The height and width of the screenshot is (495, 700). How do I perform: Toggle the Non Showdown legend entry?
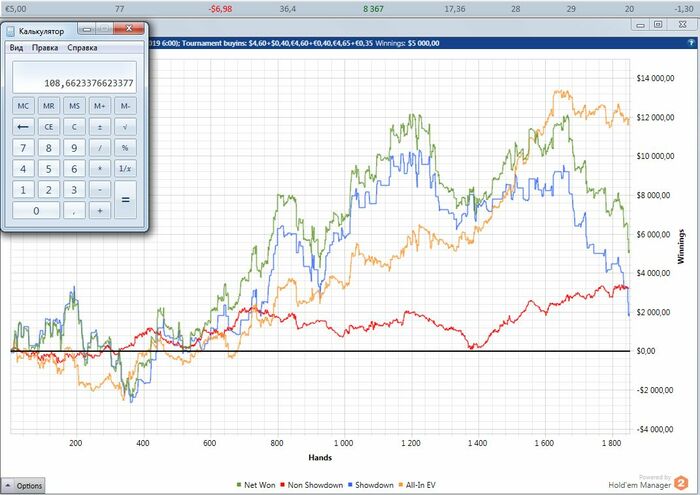pos(312,485)
